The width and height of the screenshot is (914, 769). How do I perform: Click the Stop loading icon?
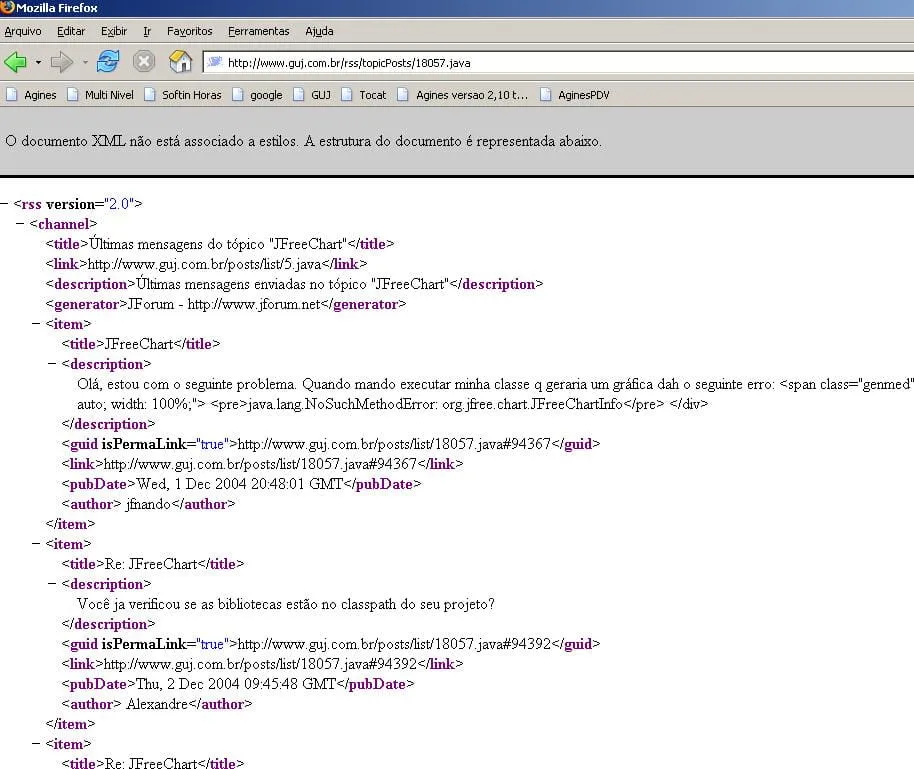coord(144,62)
